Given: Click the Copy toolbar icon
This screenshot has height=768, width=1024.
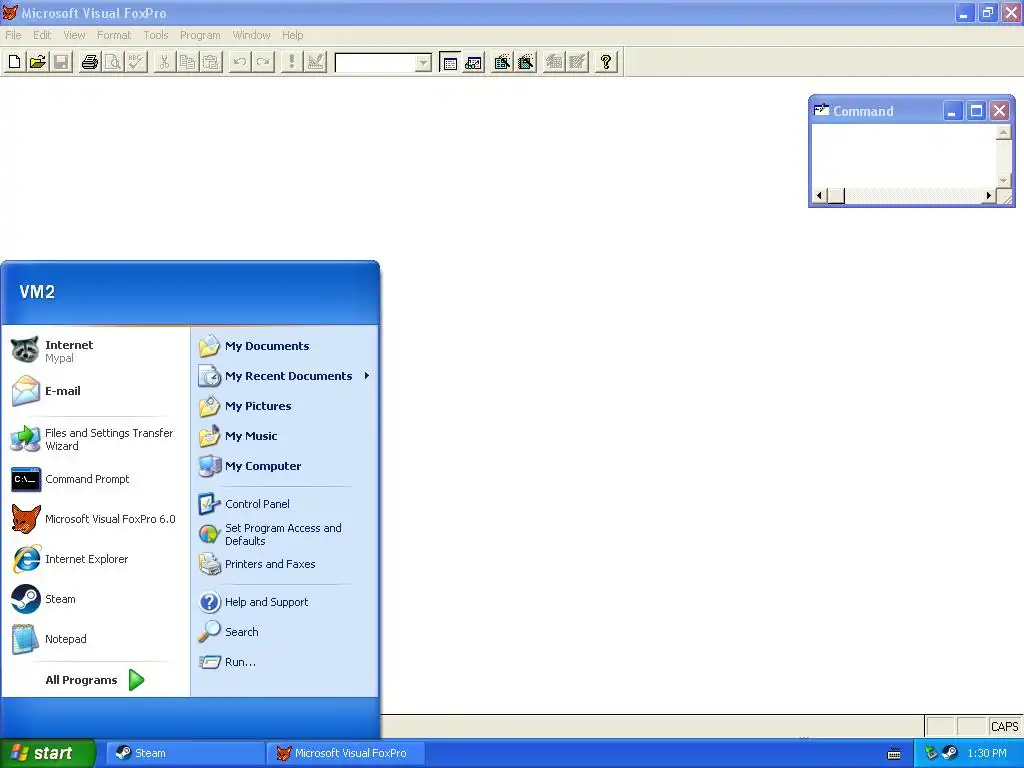Looking at the screenshot, I should [187, 62].
